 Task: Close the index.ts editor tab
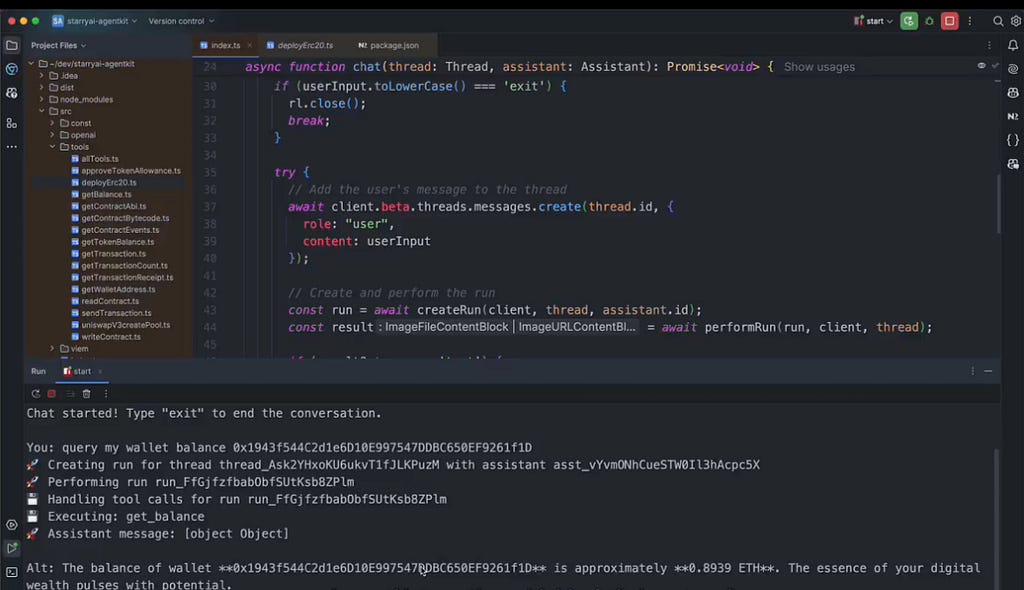point(249,45)
